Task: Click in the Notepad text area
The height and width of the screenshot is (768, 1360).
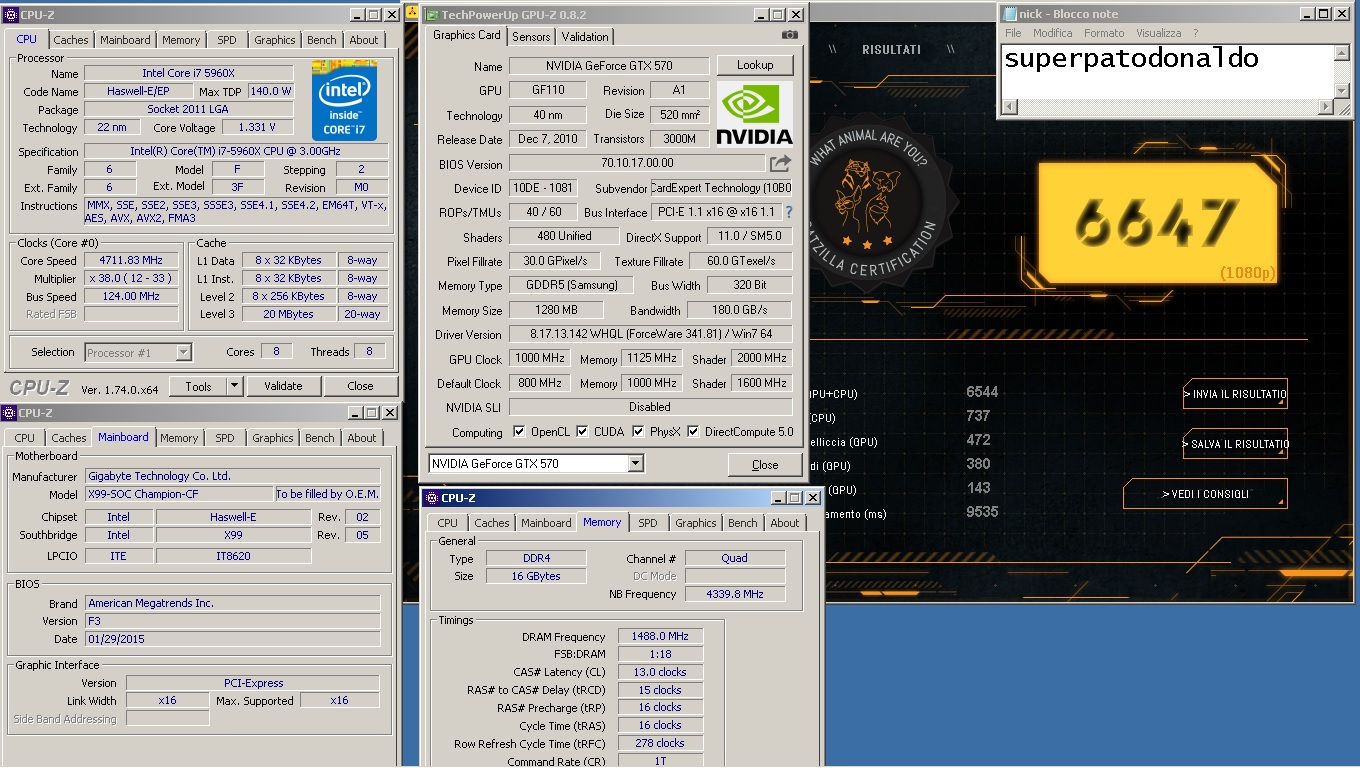Action: pos(1168,72)
